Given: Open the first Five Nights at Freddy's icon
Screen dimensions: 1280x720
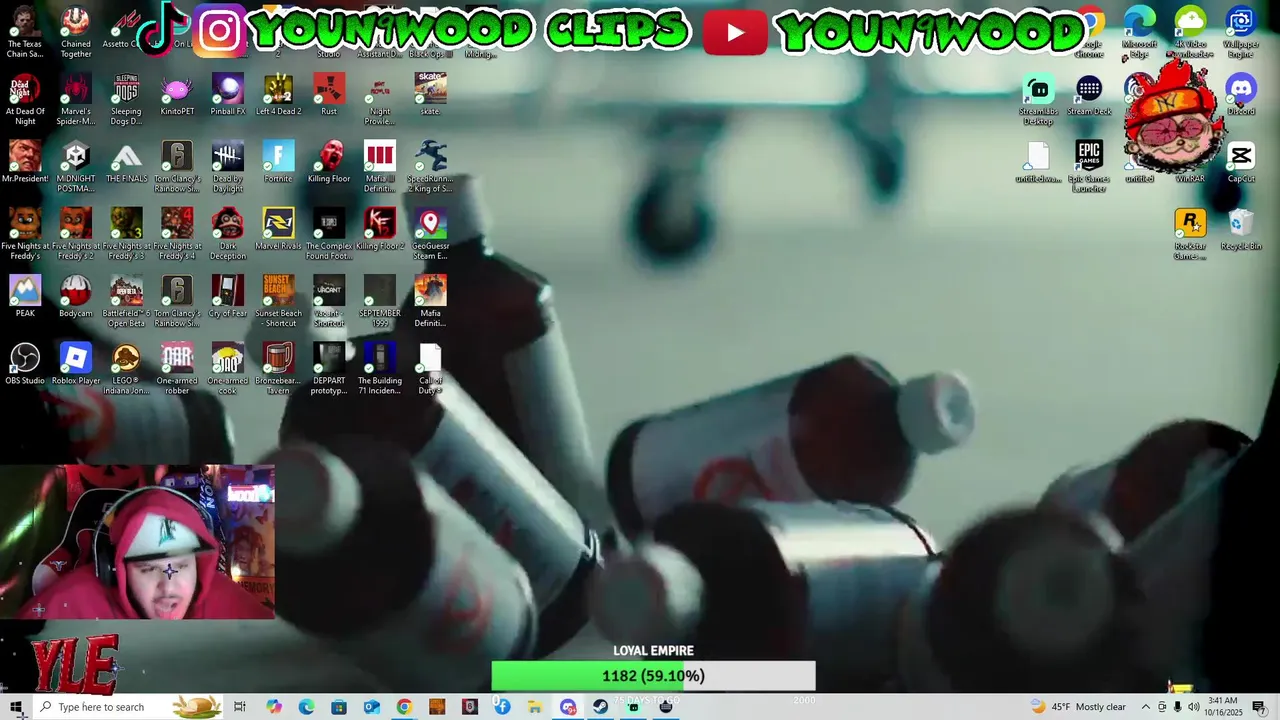Looking at the screenshot, I should (x=25, y=234).
